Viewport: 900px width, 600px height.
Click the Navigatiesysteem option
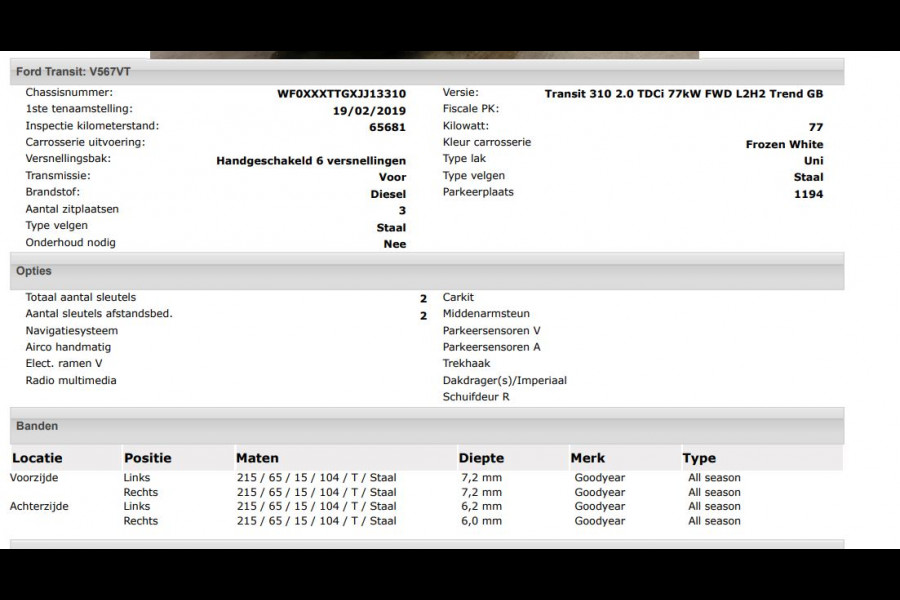pos(71,331)
